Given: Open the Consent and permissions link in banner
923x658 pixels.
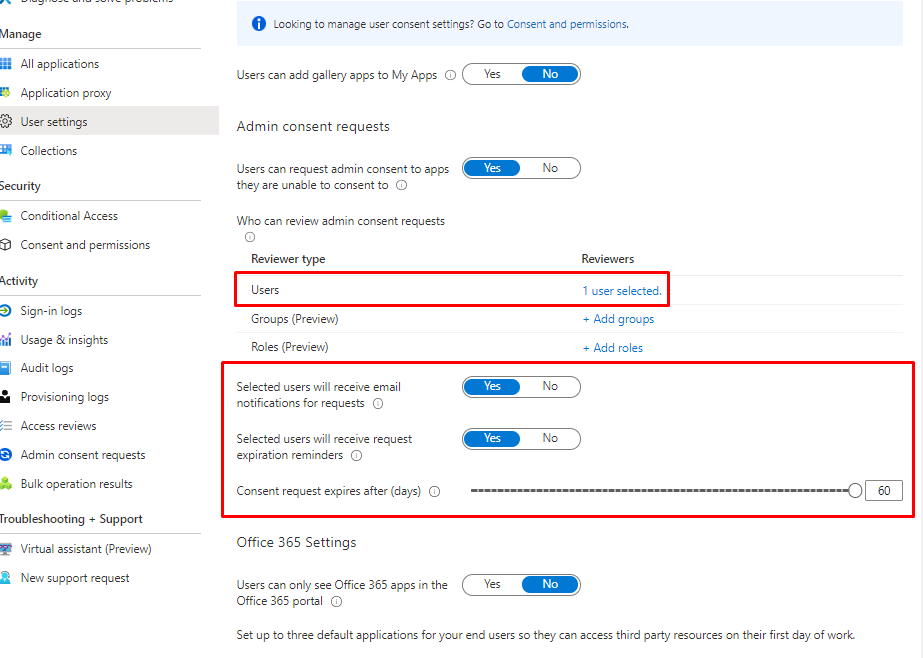Looking at the screenshot, I should tap(567, 24).
